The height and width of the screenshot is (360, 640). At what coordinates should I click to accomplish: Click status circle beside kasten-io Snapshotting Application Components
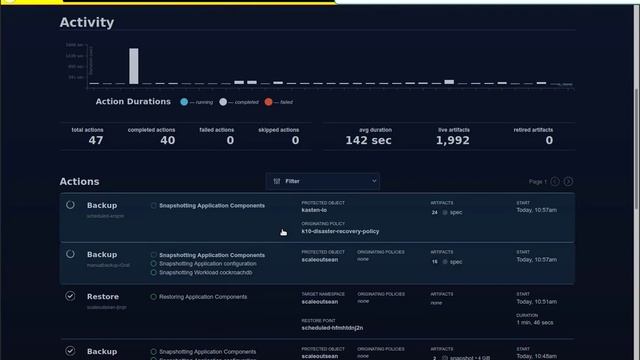(153, 206)
